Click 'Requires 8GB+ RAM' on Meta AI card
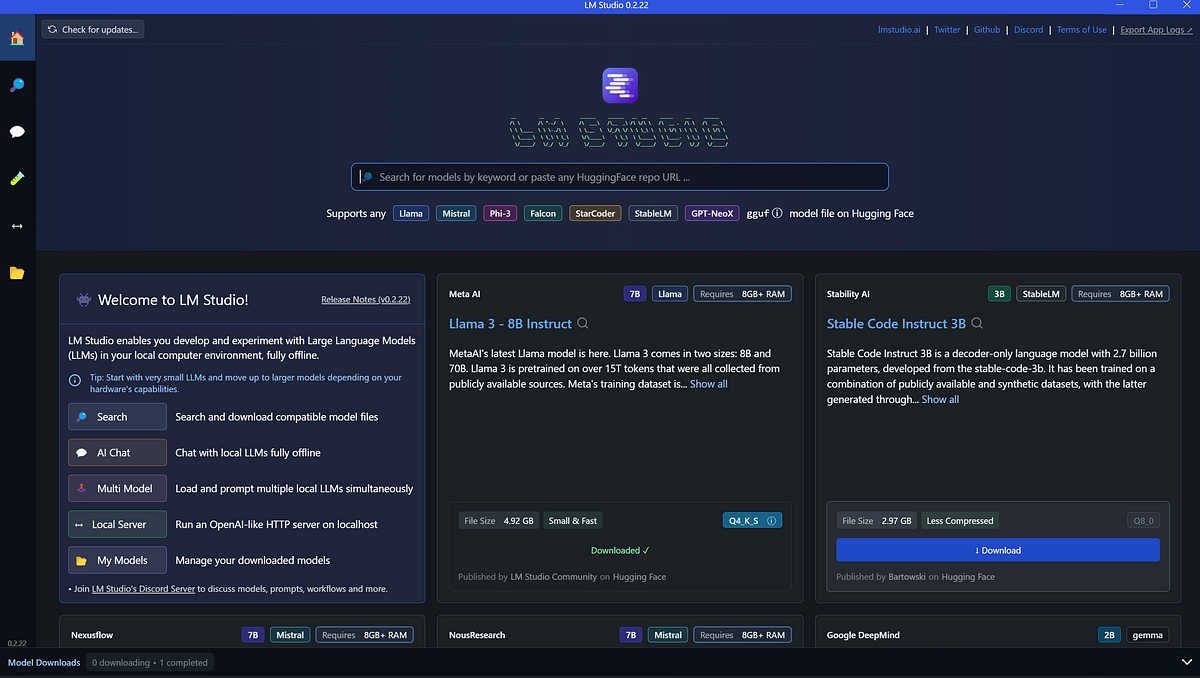The height and width of the screenshot is (678, 1200). point(742,294)
